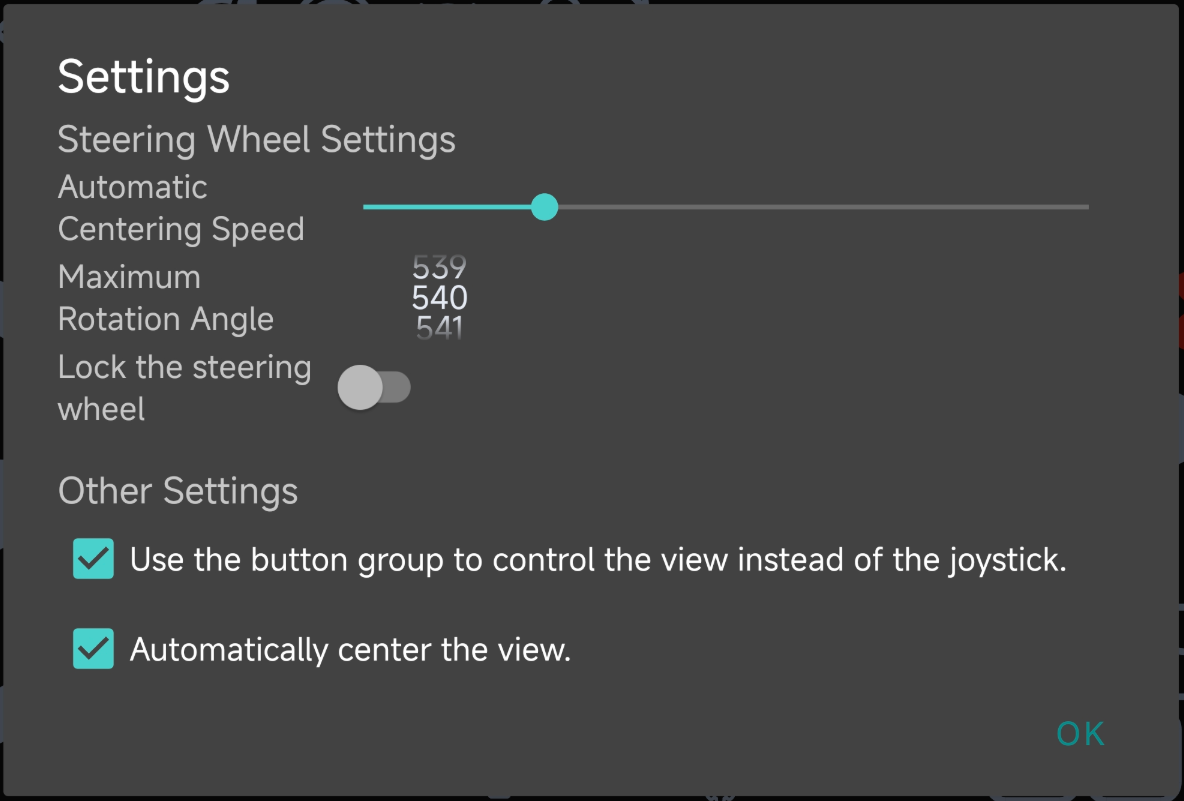Click the far left start of the centering speed slider
The height and width of the screenshot is (801, 1184).
click(366, 207)
